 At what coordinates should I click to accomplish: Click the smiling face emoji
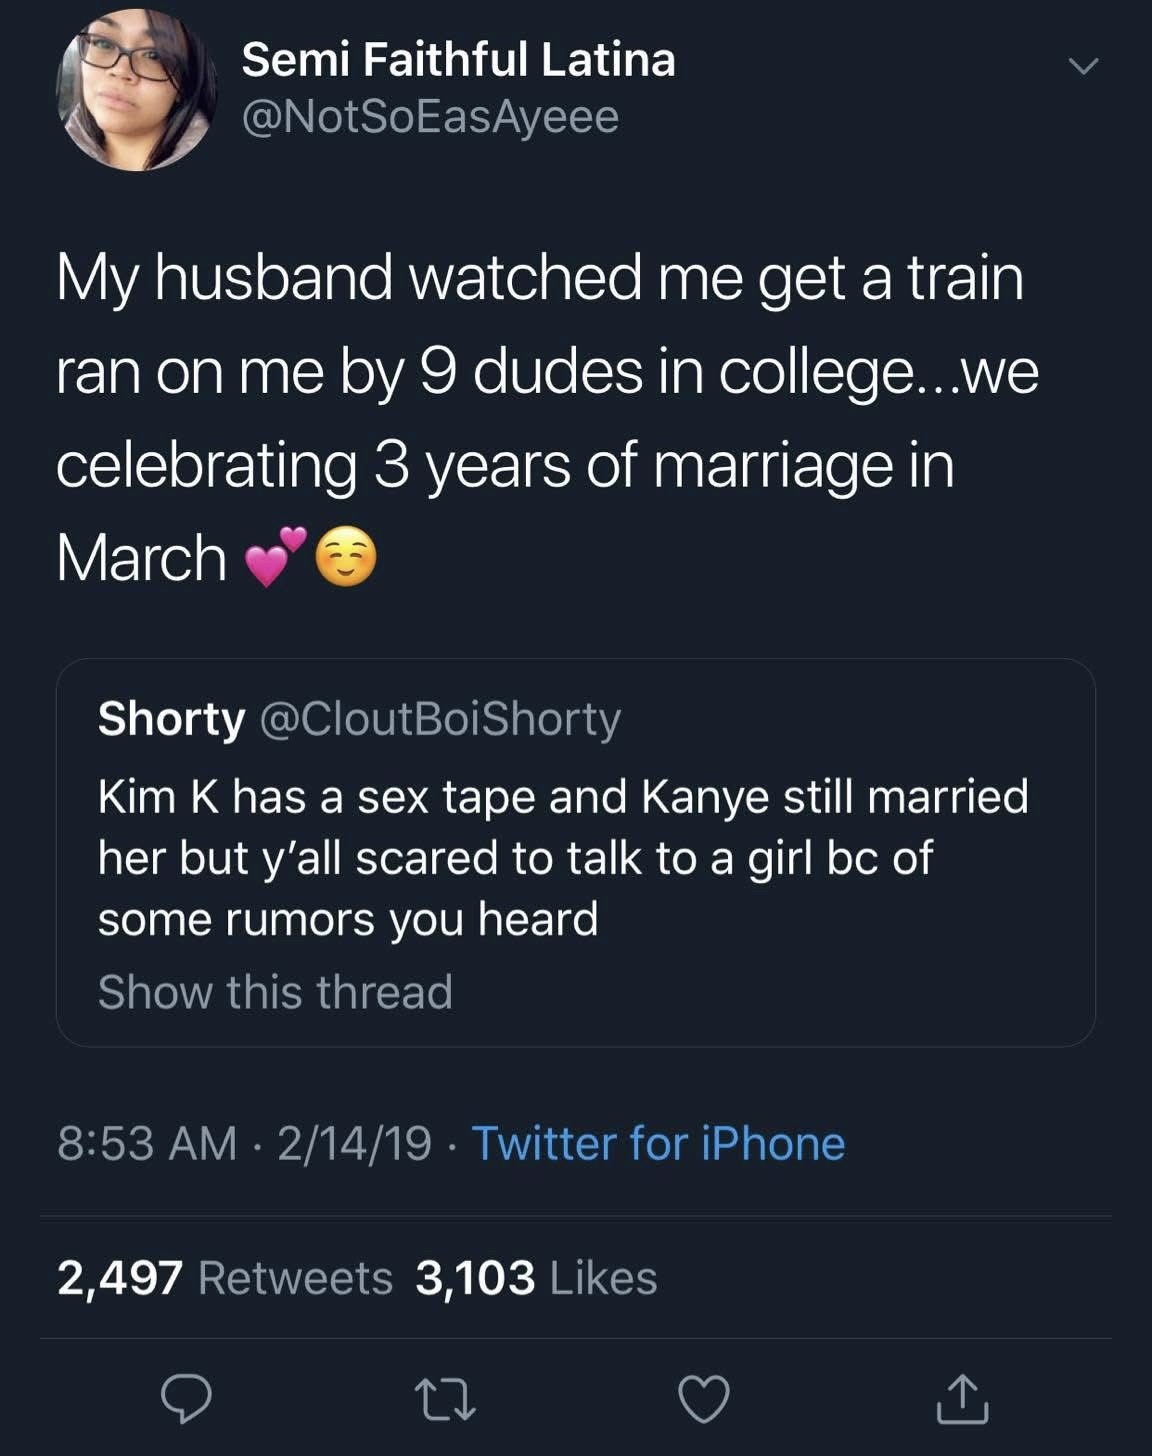[x=346, y=558]
